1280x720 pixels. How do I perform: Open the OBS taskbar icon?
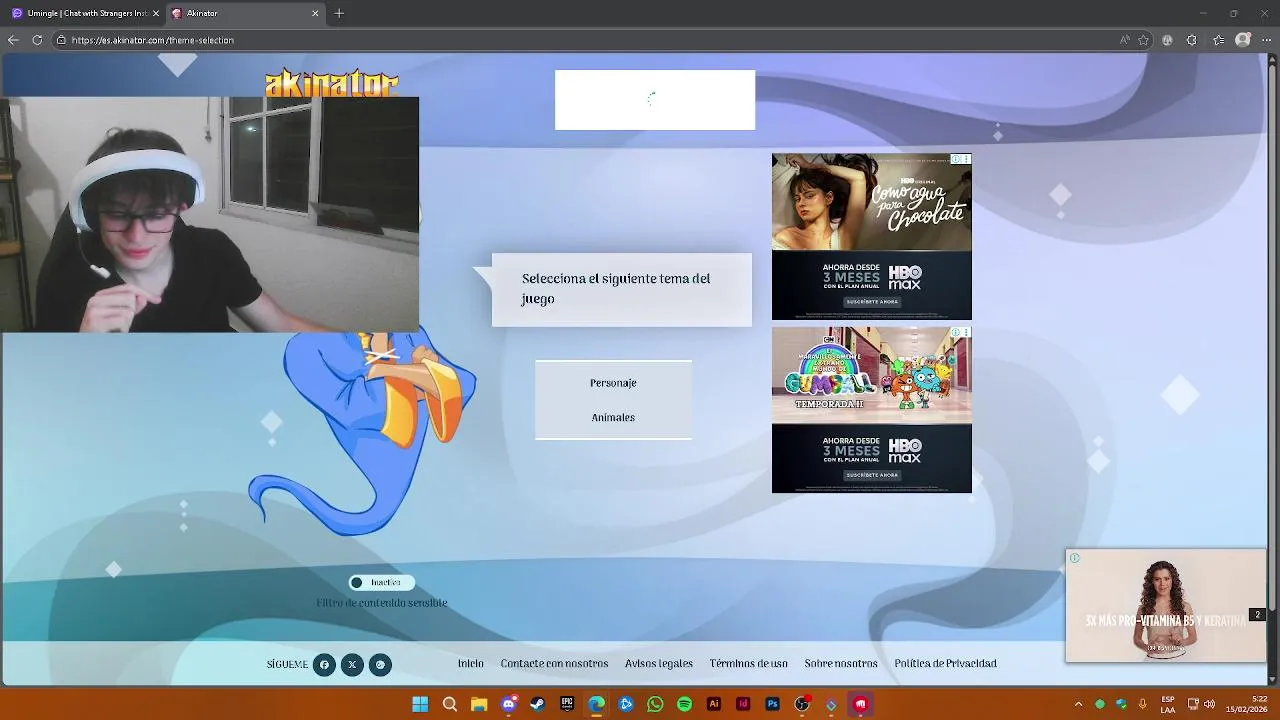pos(802,704)
